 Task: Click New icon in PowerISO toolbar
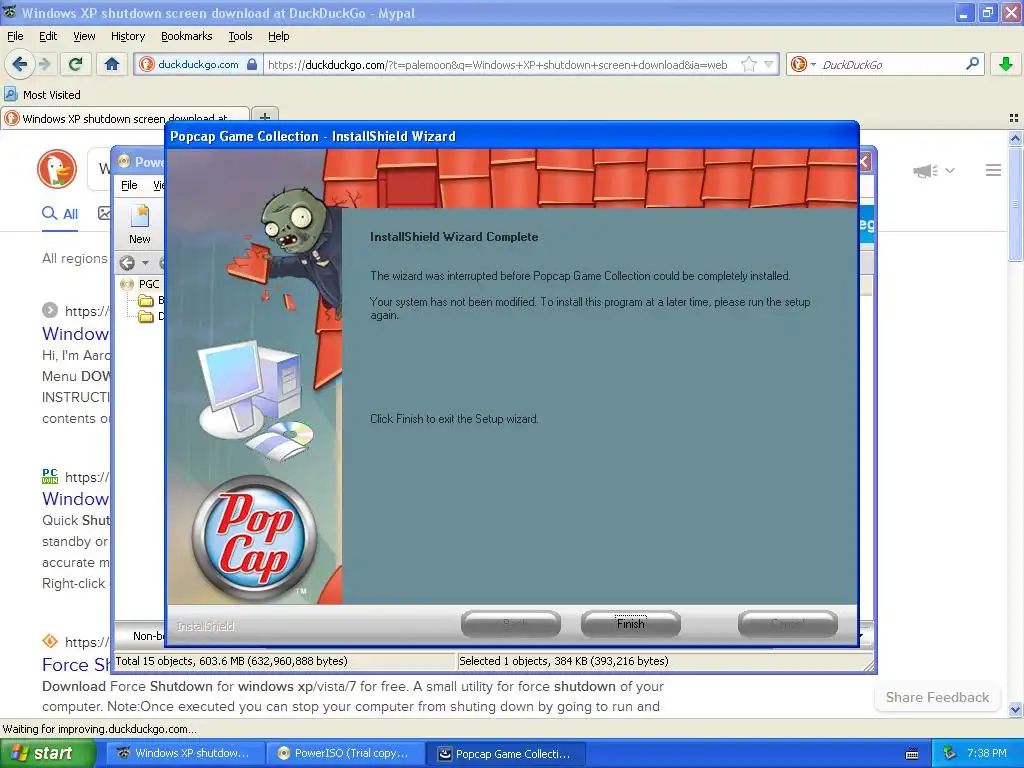[x=139, y=223]
